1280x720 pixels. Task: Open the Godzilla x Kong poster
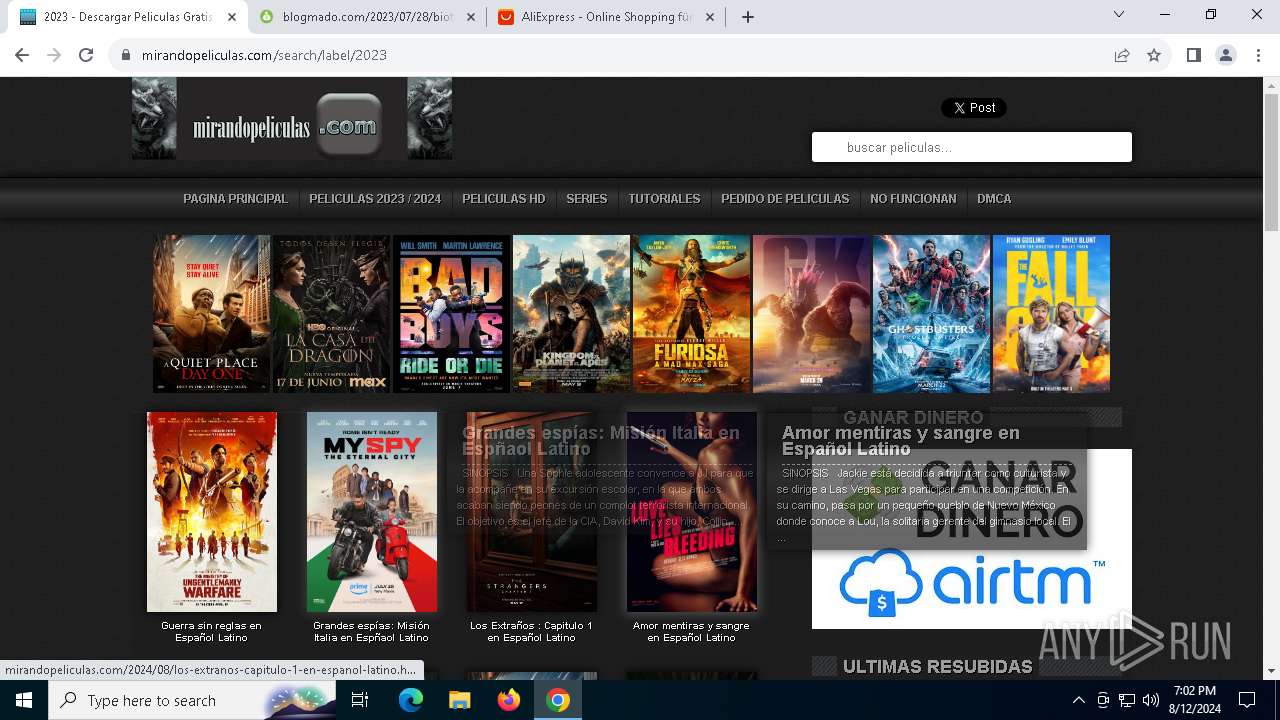tap(811, 314)
